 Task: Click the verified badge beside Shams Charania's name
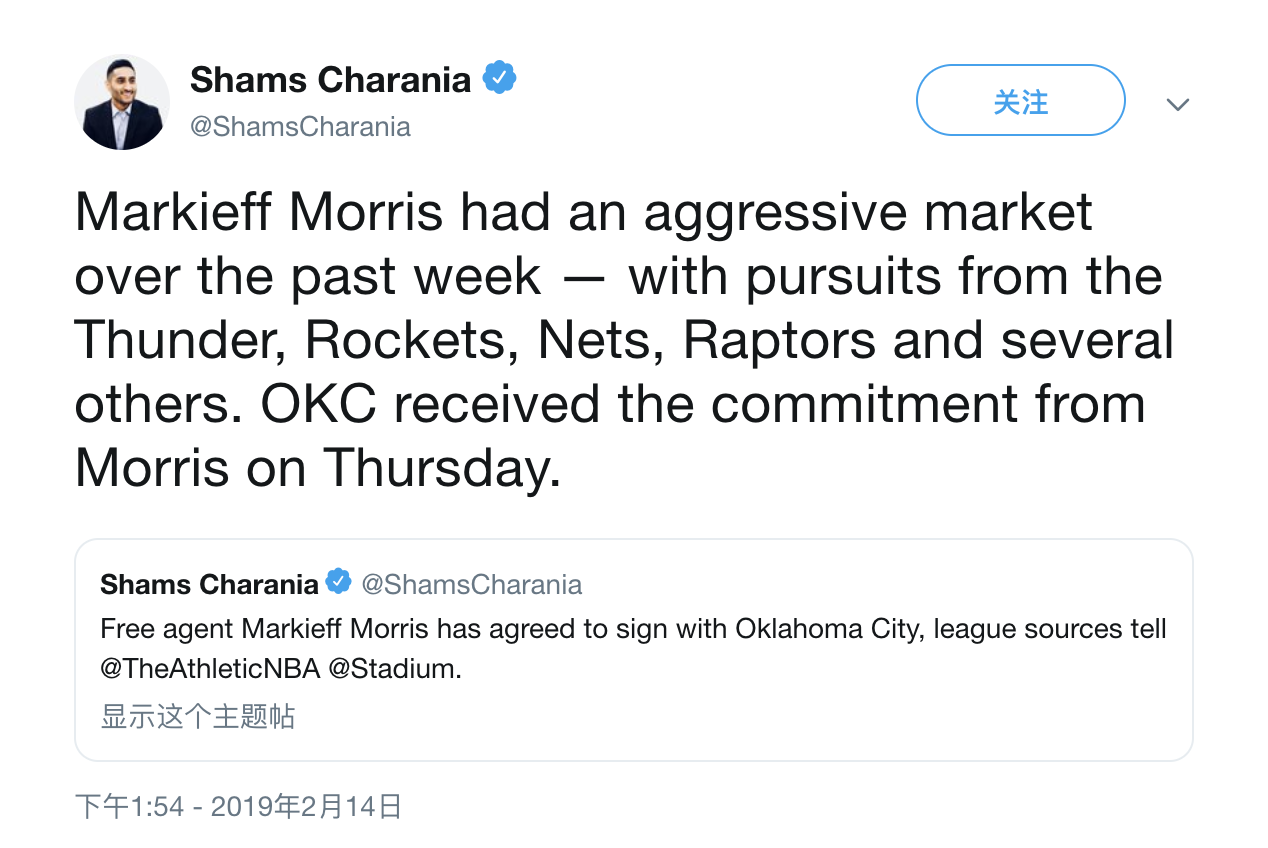click(499, 78)
